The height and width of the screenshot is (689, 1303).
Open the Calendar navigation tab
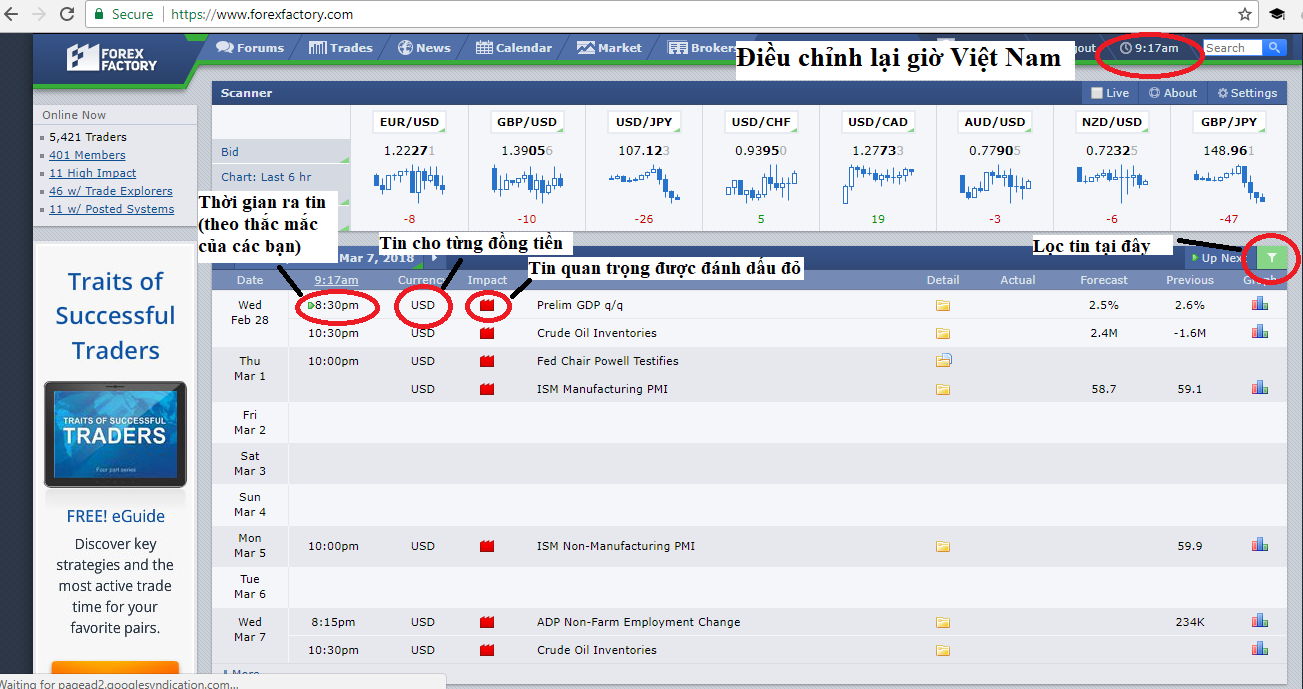pos(514,48)
